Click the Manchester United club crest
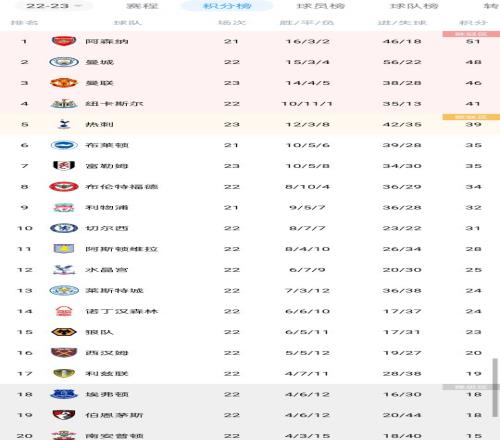This screenshot has width=500, height=440. point(64,83)
